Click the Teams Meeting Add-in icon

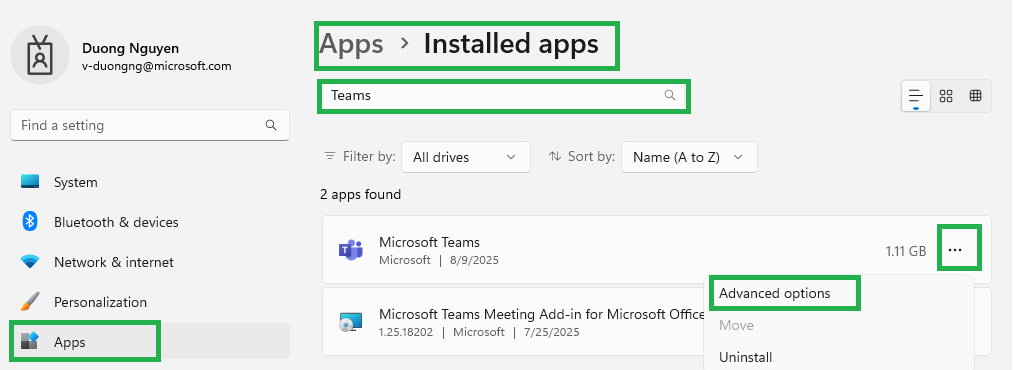(351, 322)
